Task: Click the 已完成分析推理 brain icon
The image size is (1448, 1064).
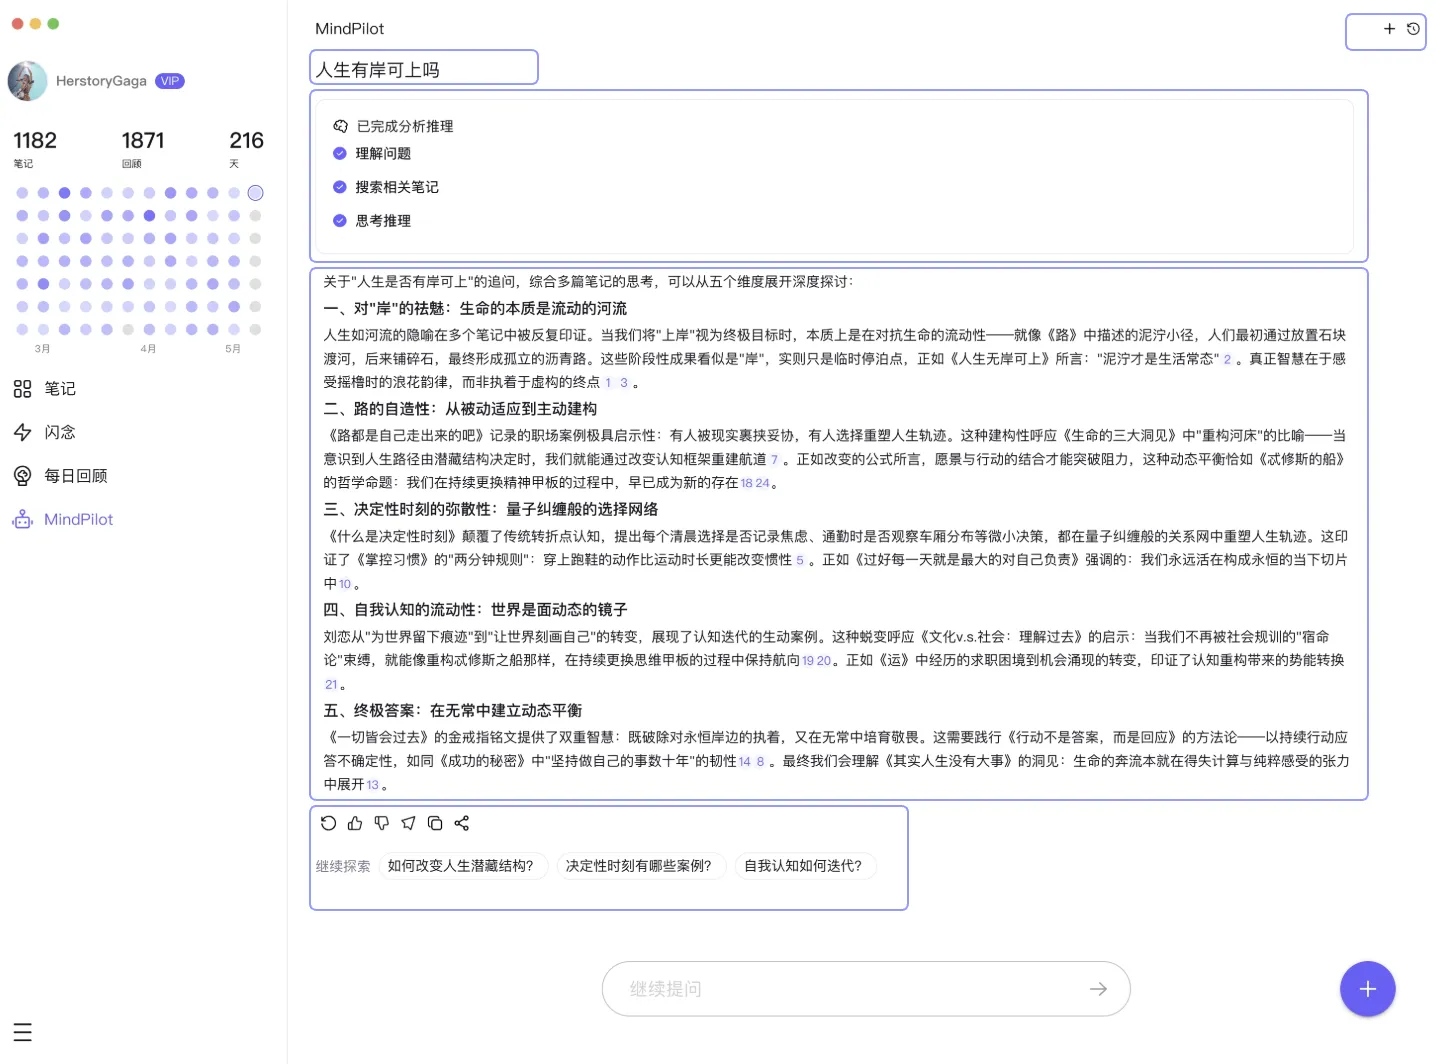Action: point(340,126)
